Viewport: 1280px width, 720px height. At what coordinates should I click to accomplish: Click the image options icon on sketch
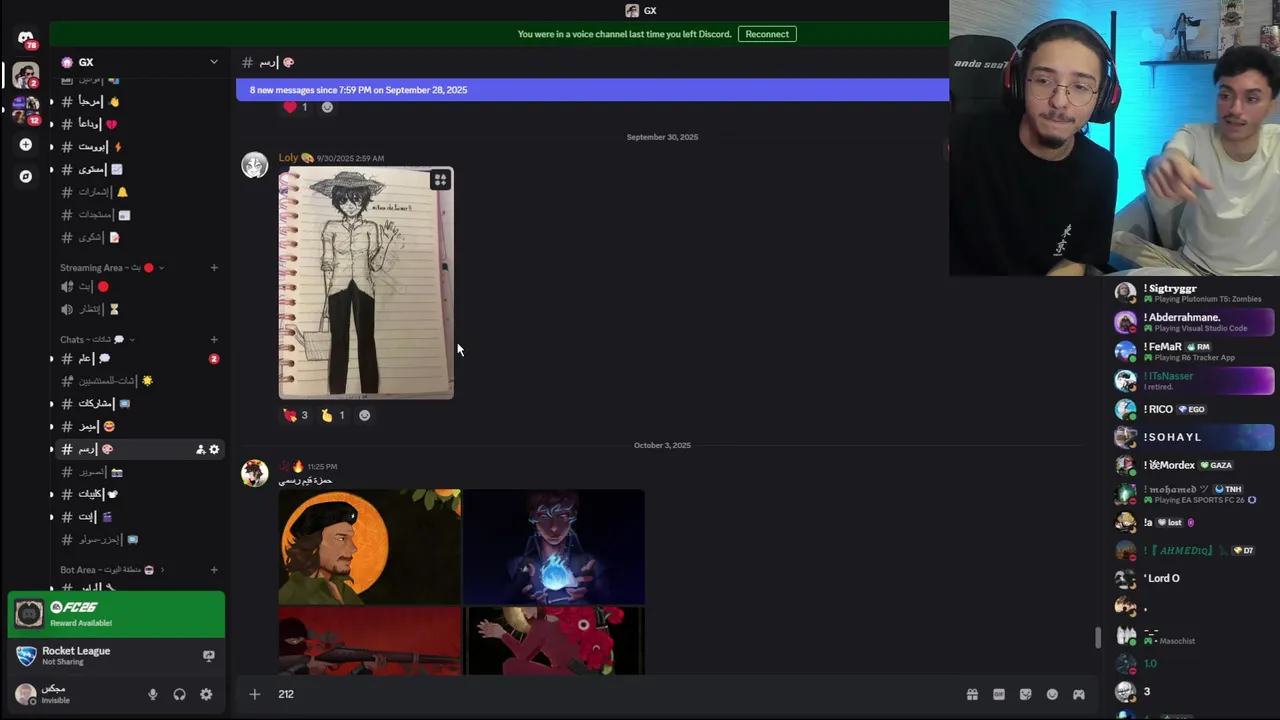[440, 180]
